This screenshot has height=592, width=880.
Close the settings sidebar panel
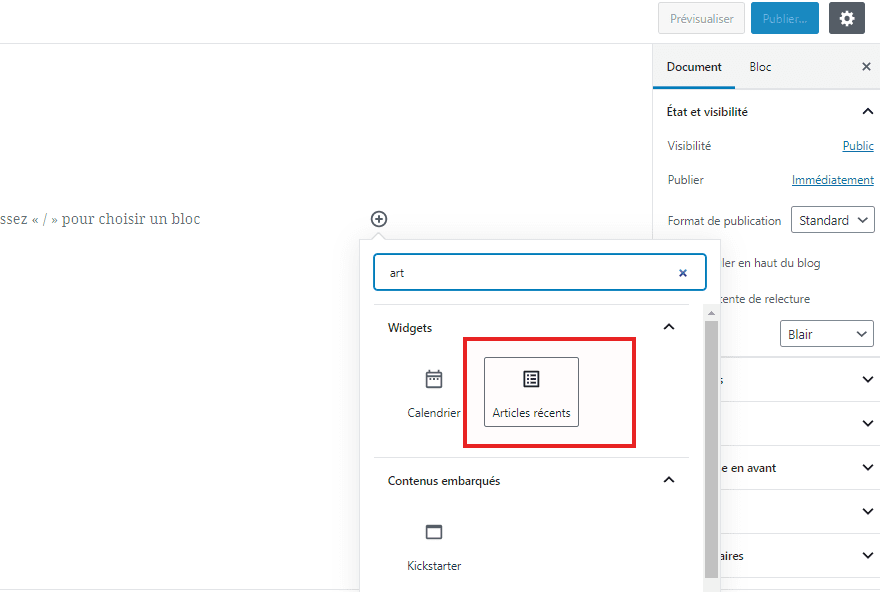click(x=866, y=67)
